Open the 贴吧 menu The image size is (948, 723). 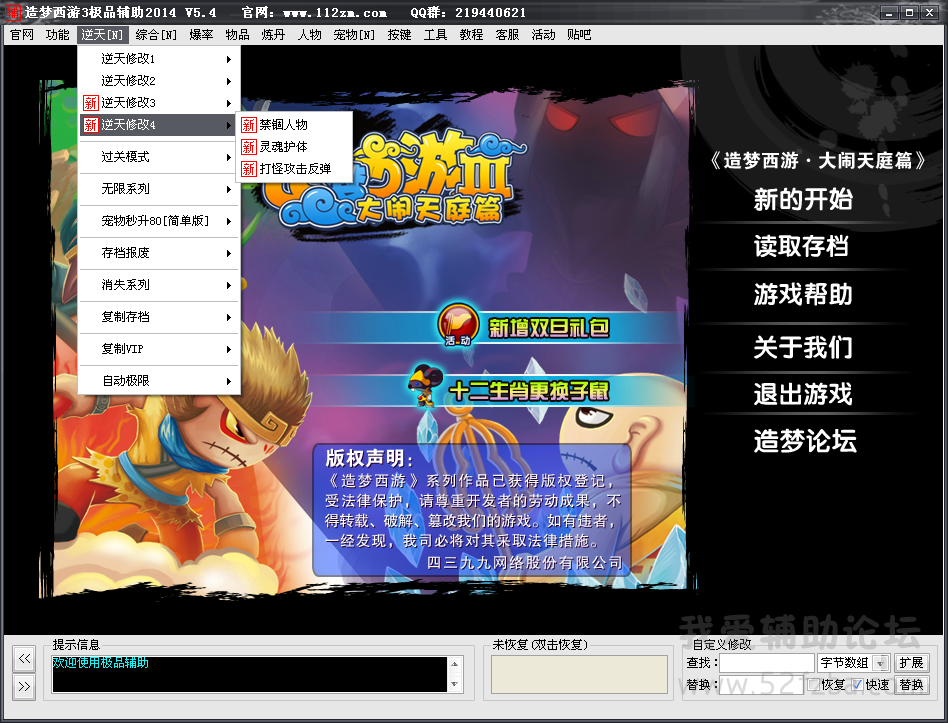[x=579, y=35]
